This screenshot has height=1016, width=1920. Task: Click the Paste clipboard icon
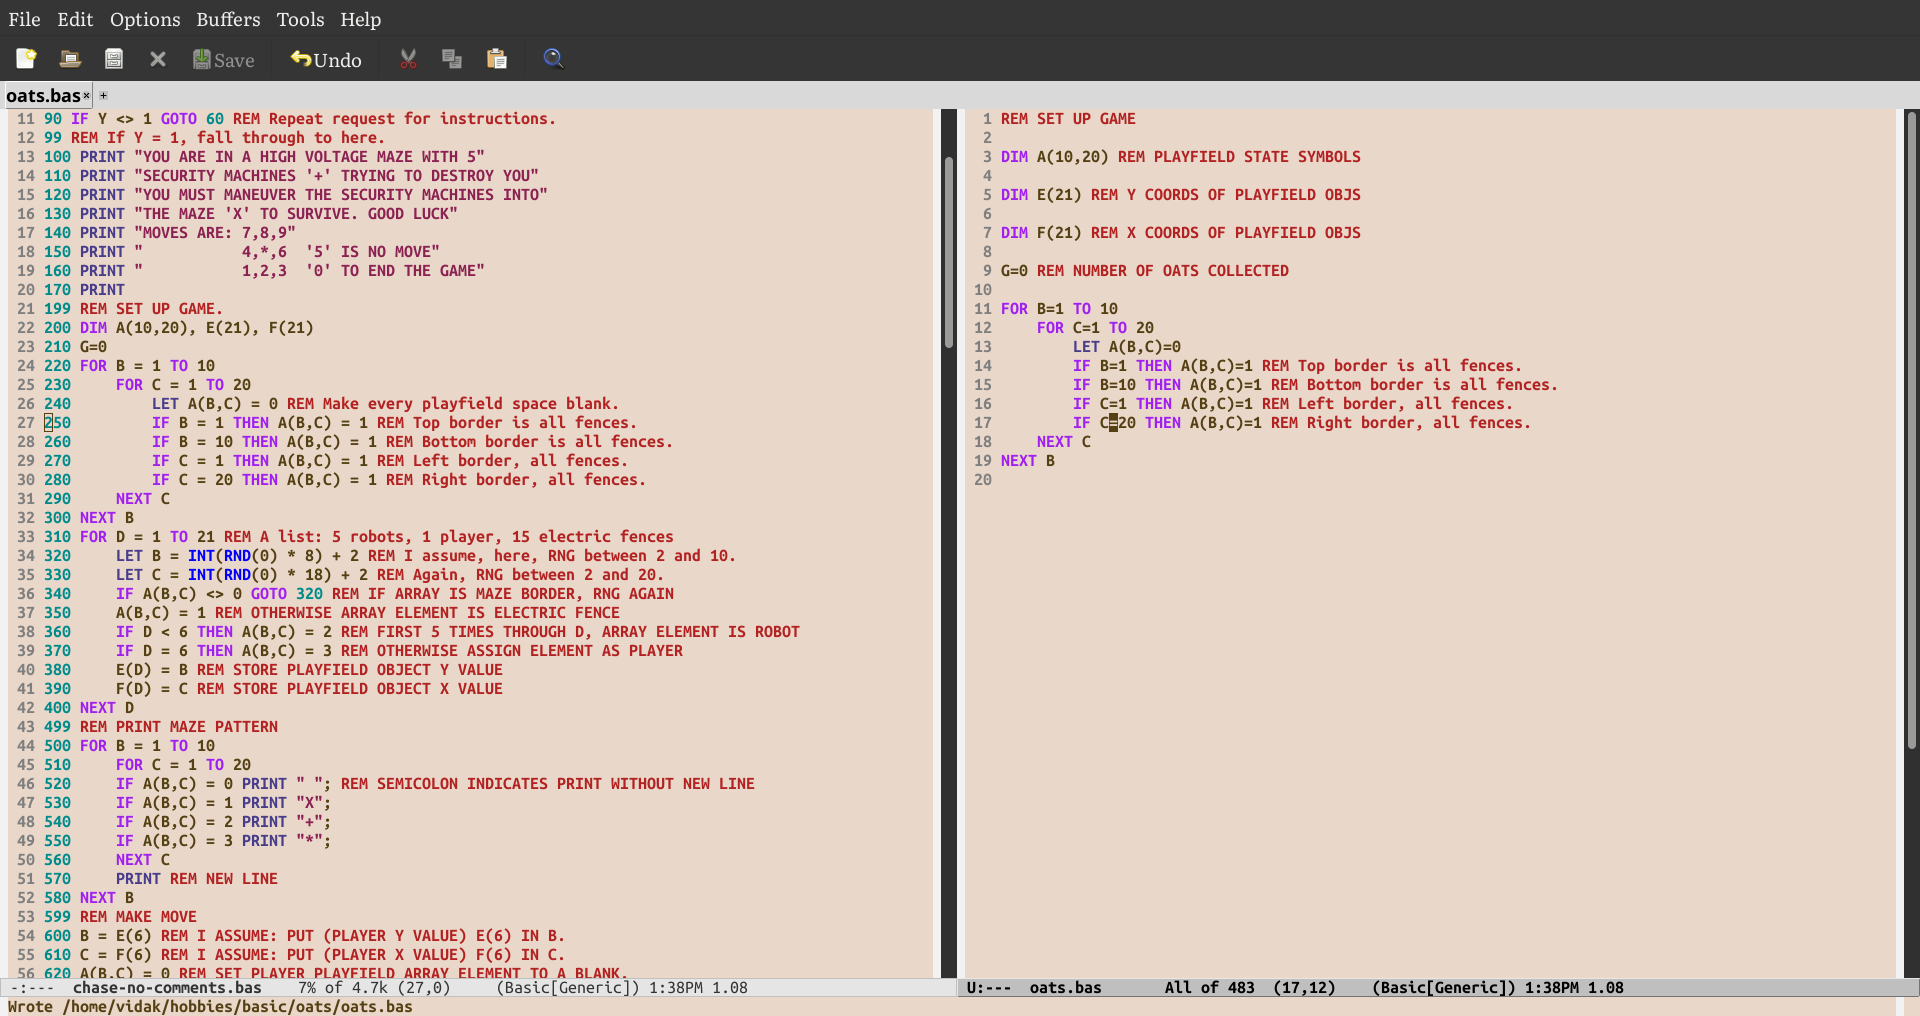[x=497, y=59]
